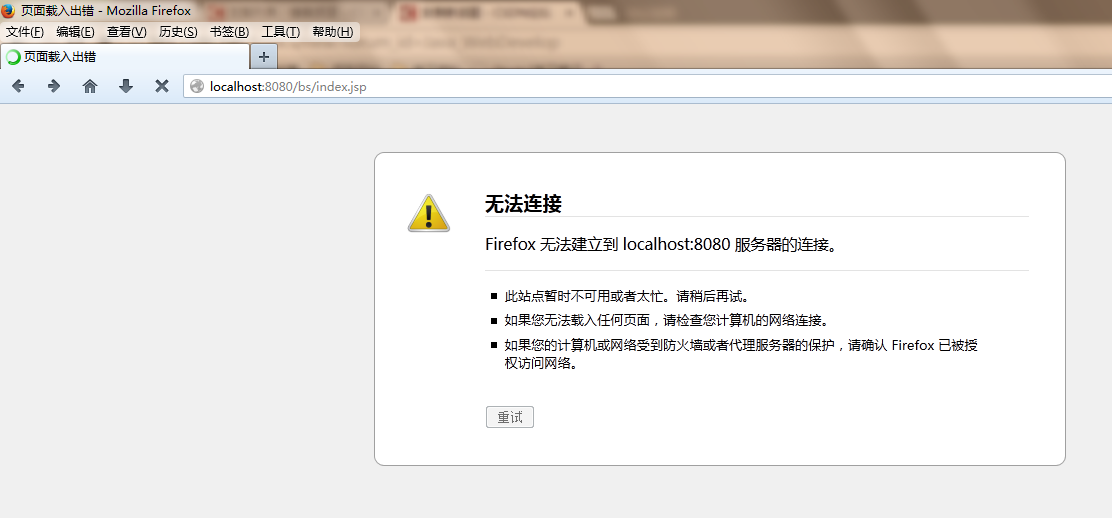The image size is (1112, 518).
Task: Stop loading with the X icon
Action: [162, 87]
